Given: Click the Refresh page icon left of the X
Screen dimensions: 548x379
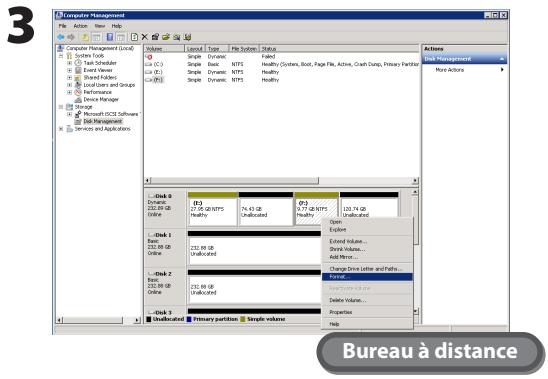Looking at the screenshot, I should (134, 37).
